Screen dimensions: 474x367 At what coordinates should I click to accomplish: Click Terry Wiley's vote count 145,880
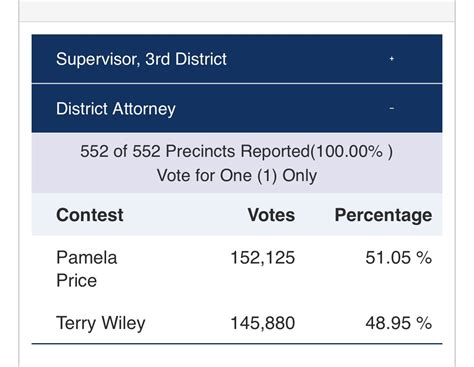tap(263, 323)
